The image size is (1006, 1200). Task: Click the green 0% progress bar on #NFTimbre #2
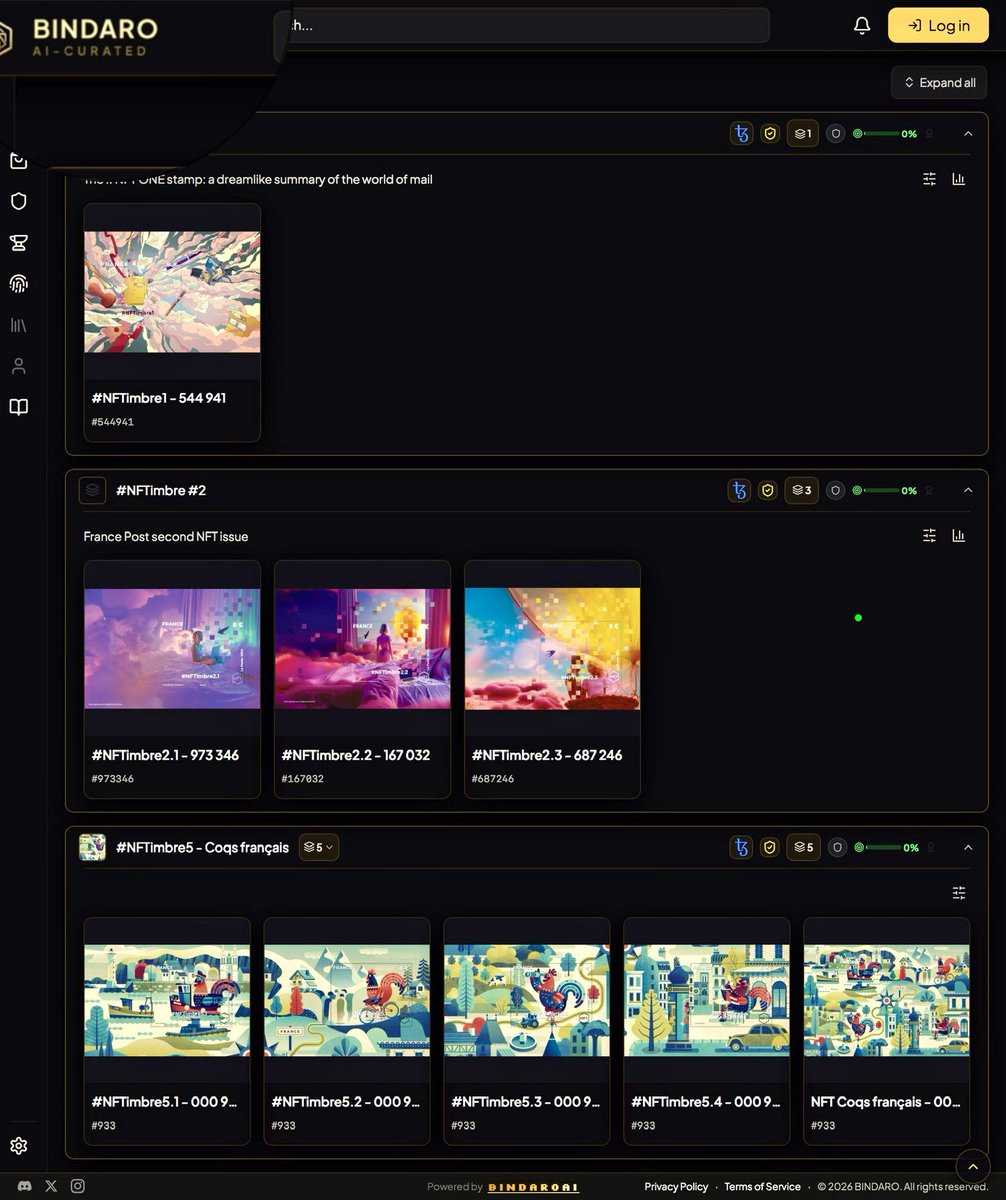tap(884, 490)
